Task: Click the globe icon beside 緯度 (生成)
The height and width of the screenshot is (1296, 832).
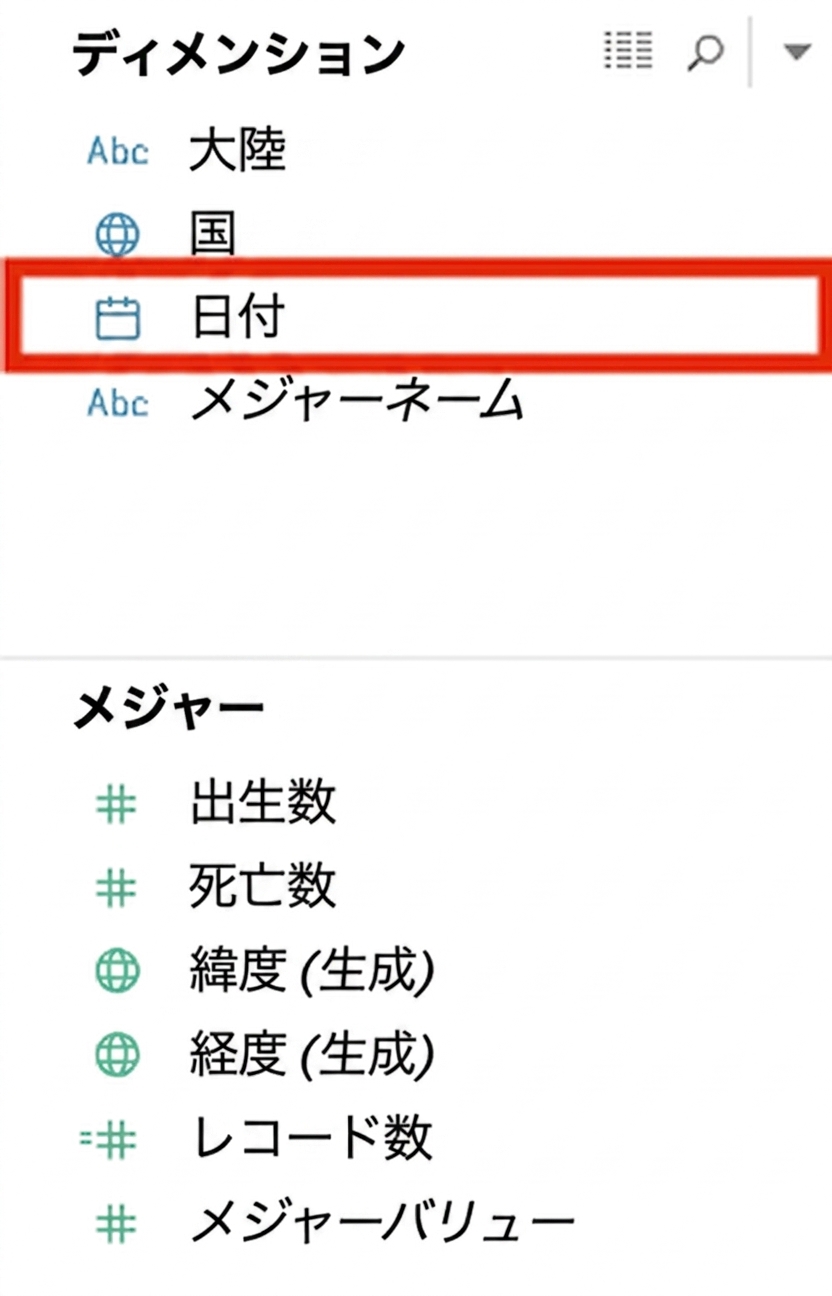Action: coord(118,971)
